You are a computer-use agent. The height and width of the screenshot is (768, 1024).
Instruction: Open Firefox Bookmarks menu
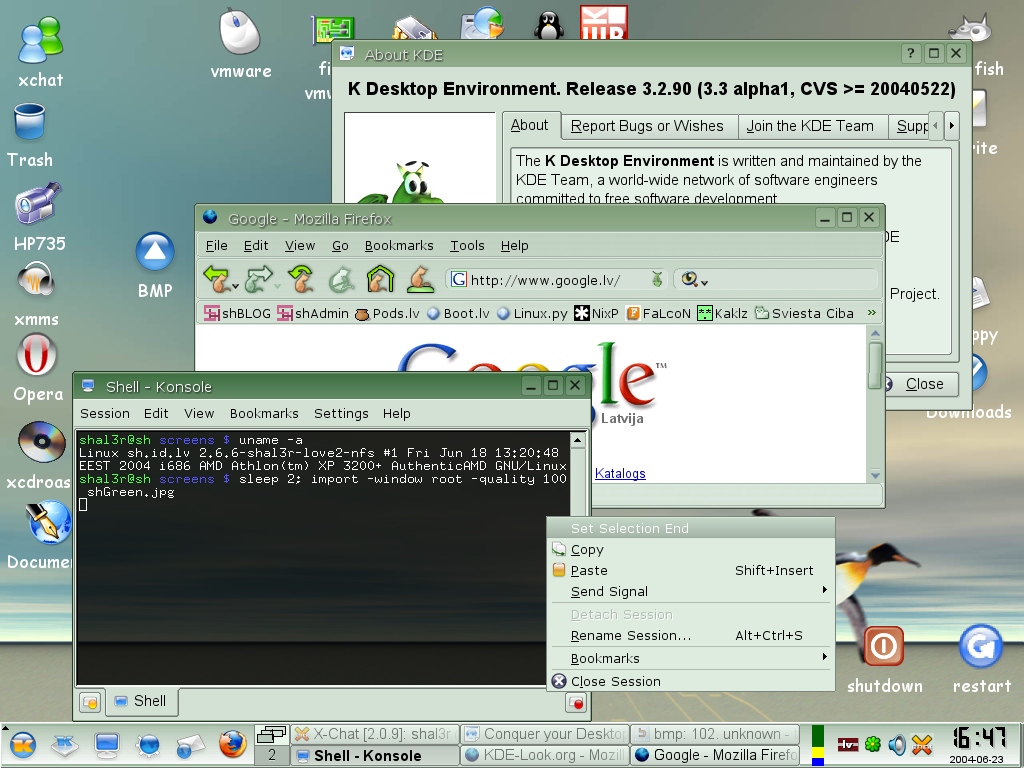398,246
